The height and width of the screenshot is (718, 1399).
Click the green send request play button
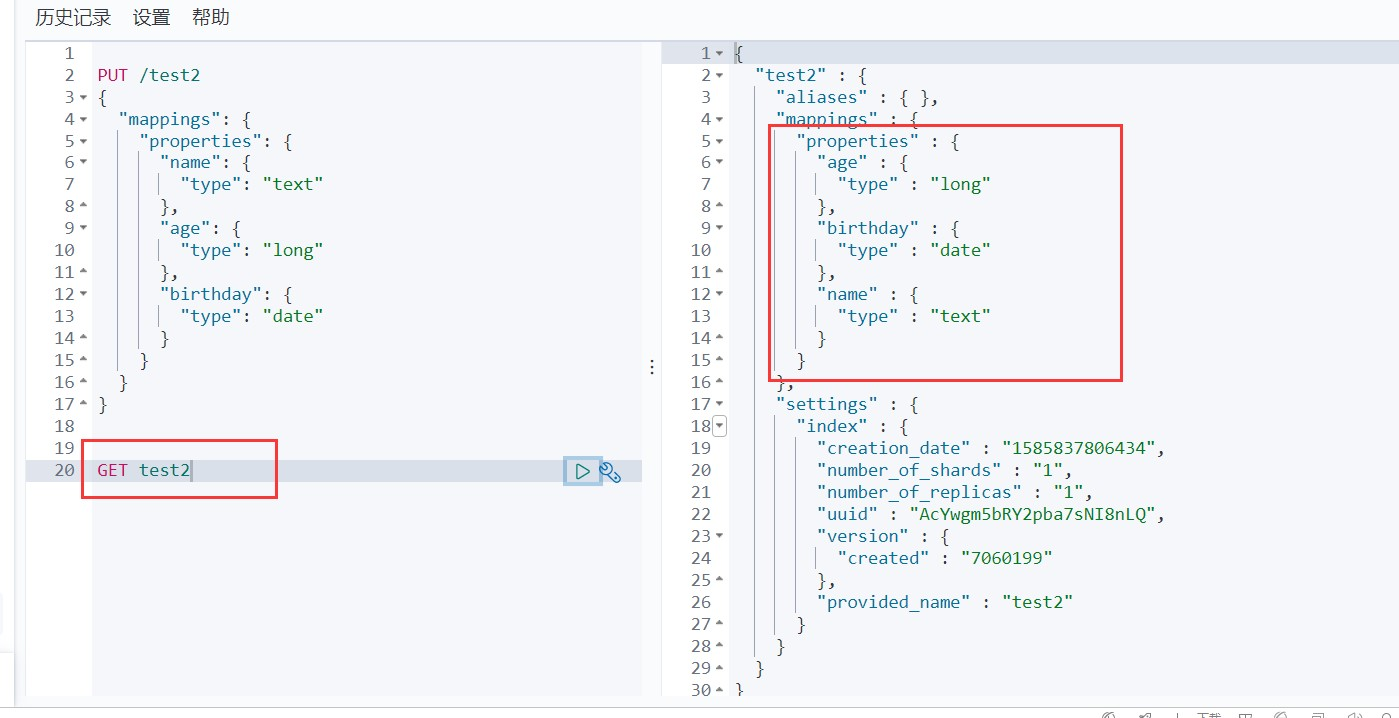click(582, 471)
